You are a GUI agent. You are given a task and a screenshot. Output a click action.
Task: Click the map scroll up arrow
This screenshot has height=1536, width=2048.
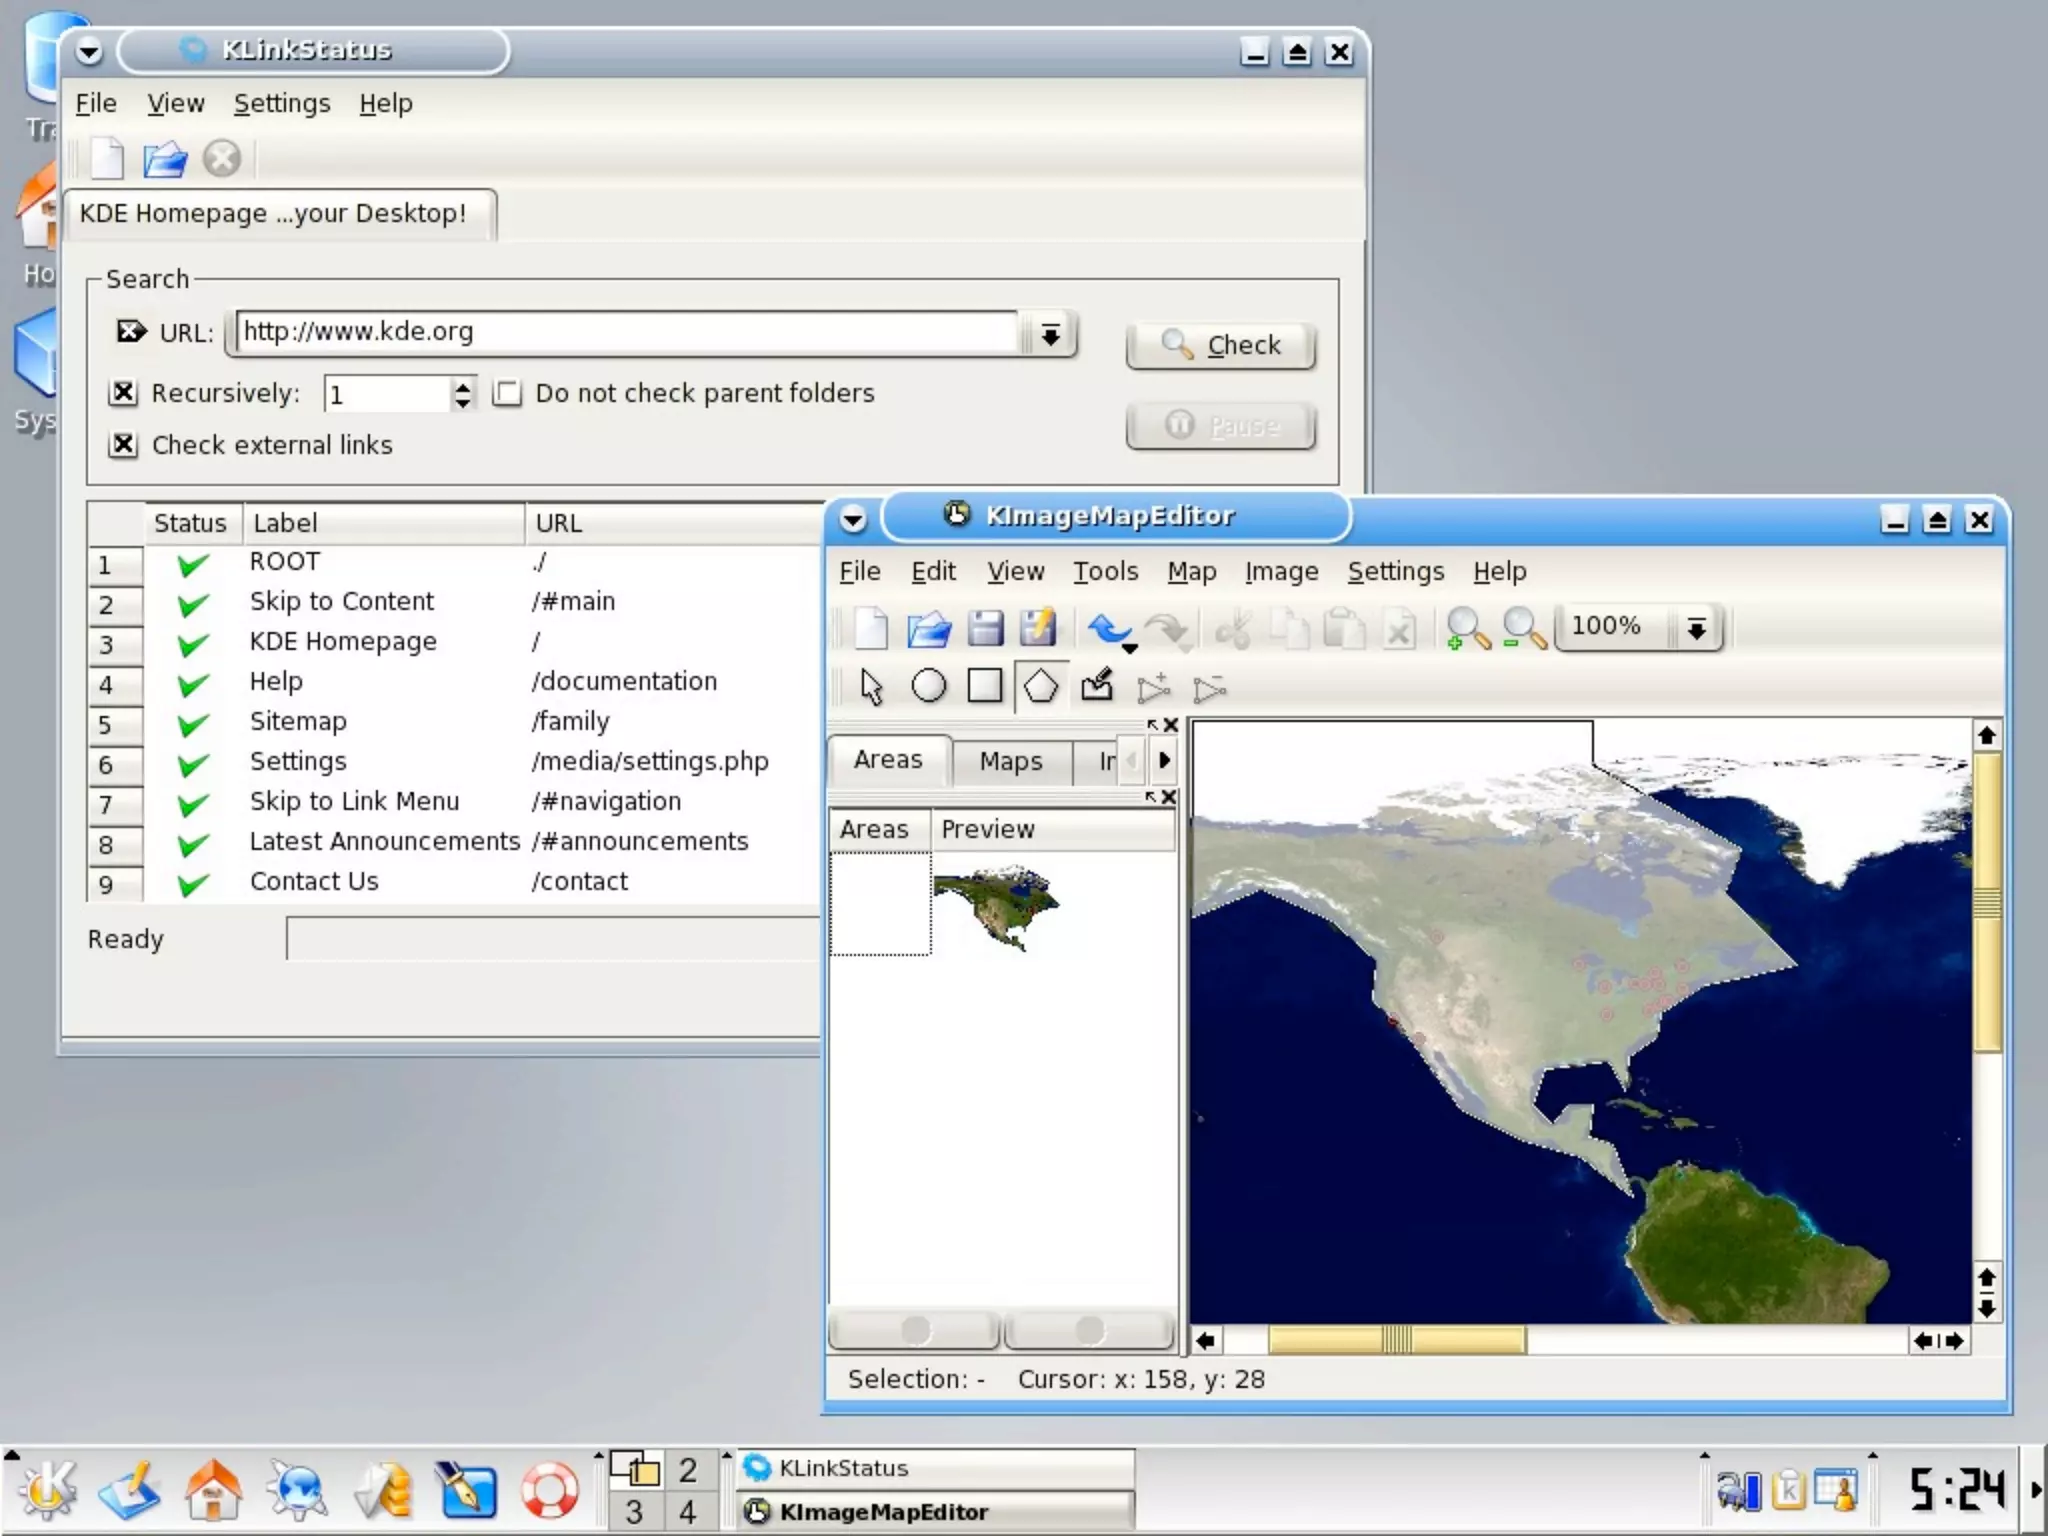coord(1987,736)
